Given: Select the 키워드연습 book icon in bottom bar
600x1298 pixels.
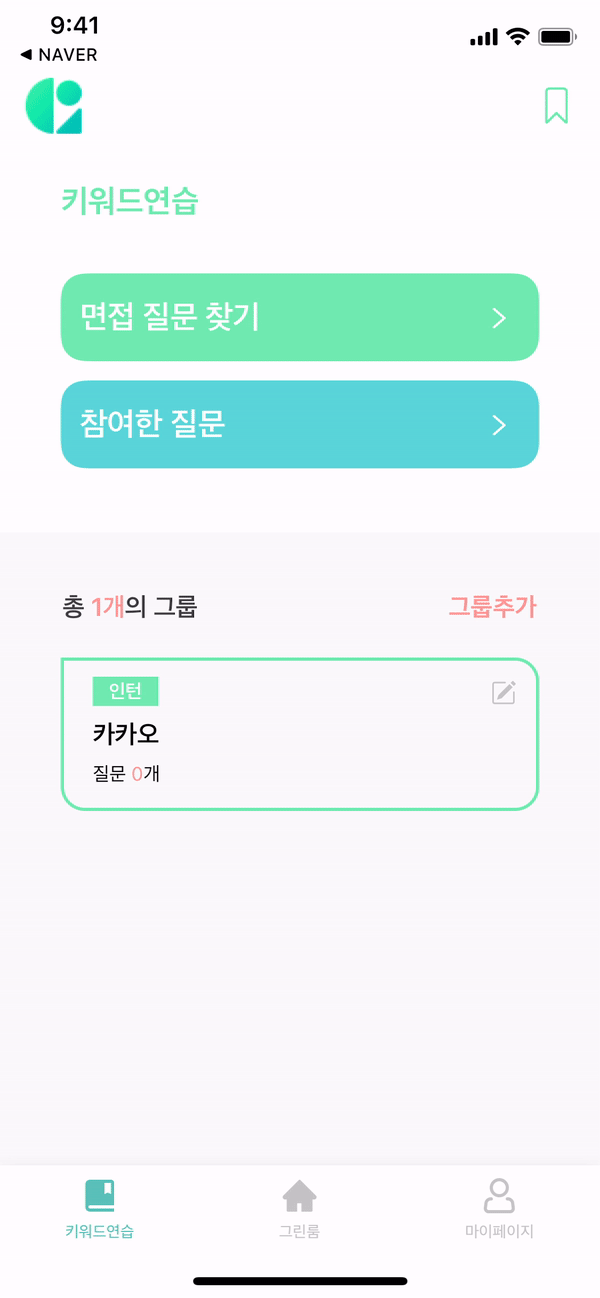Looking at the screenshot, I should click(99, 1195).
